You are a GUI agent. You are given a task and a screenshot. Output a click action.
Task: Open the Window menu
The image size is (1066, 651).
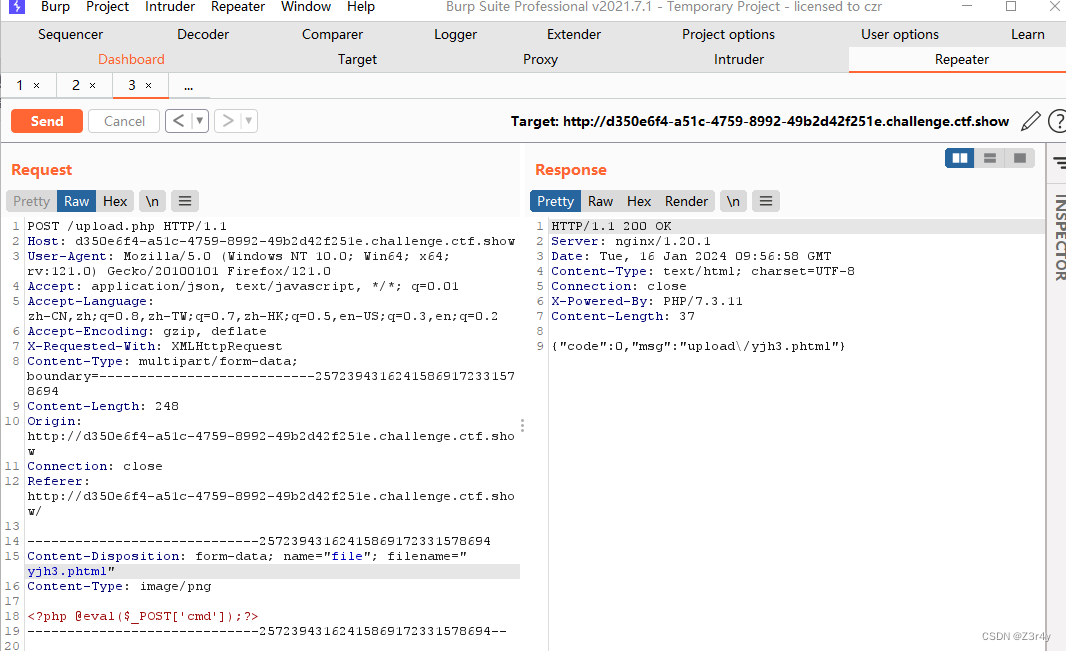pos(306,7)
